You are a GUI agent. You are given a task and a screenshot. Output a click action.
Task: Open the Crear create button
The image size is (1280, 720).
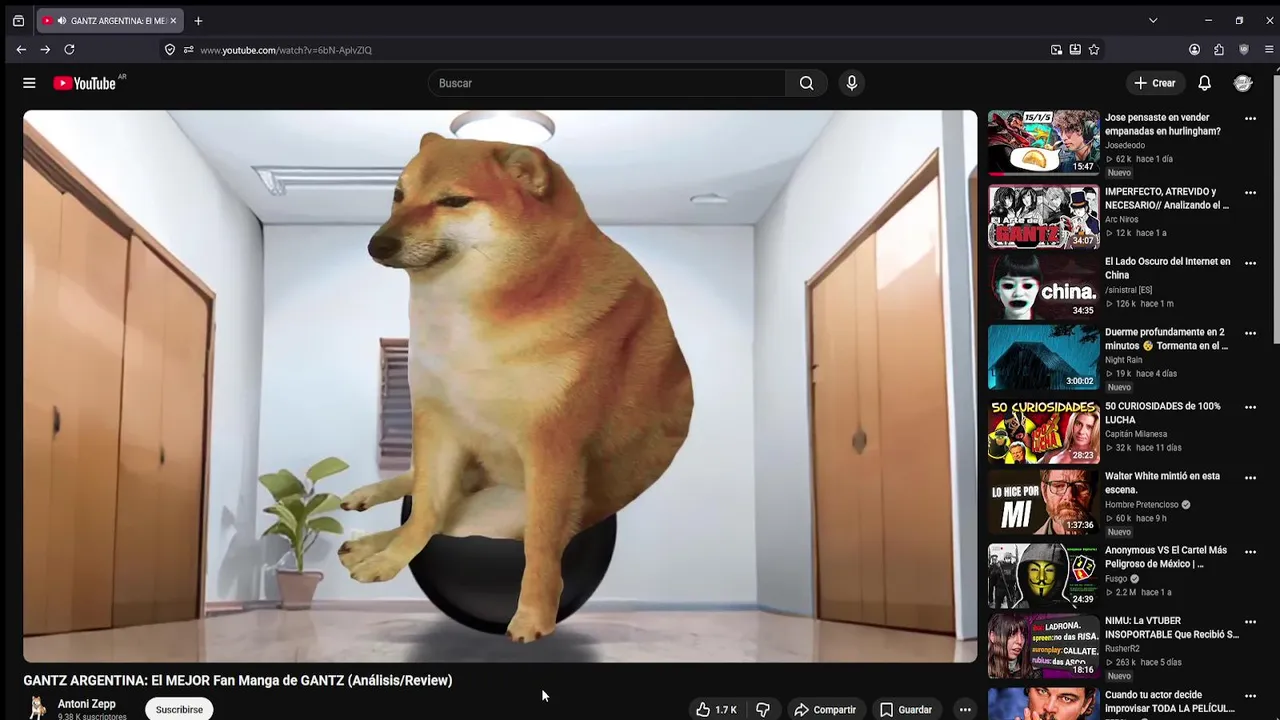[x=1155, y=83]
